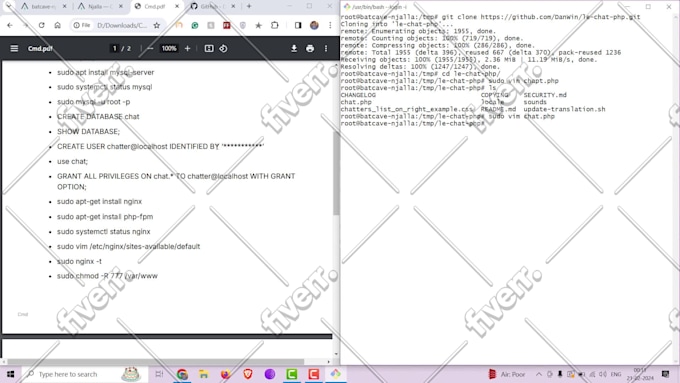Click 'update-translation.sh' in terminal listing
The height and width of the screenshot is (383, 680).
point(564,109)
